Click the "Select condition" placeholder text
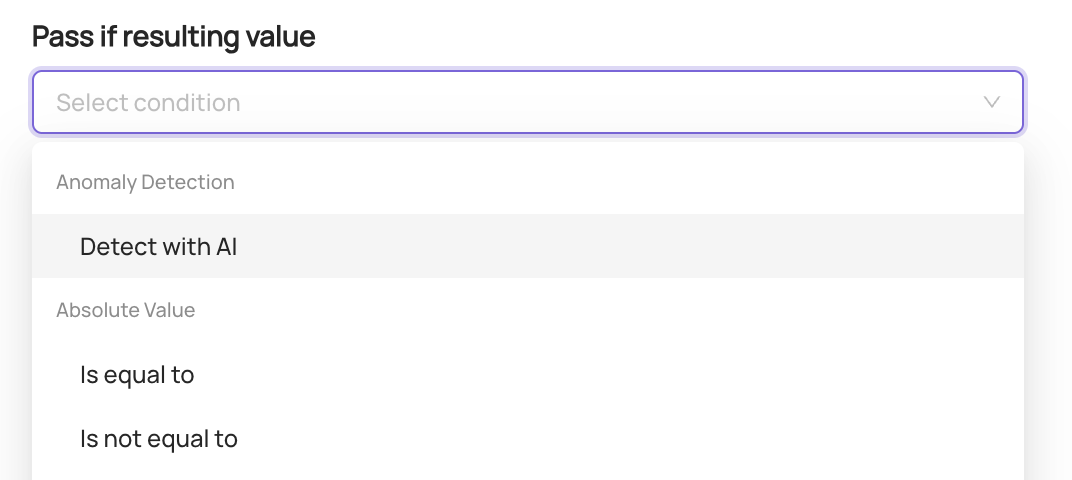This screenshot has height=480, width=1072. click(148, 102)
